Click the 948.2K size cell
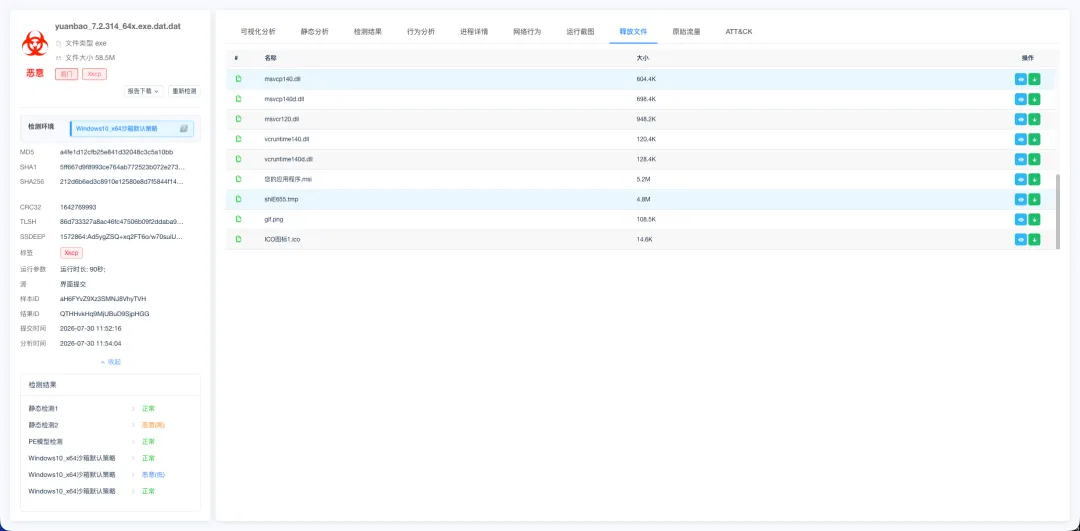The width and height of the screenshot is (1080, 531). click(646, 119)
